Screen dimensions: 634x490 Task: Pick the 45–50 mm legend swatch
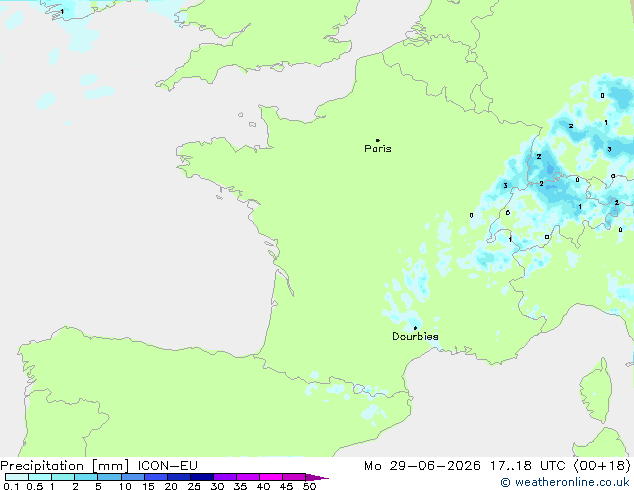coord(294,477)
